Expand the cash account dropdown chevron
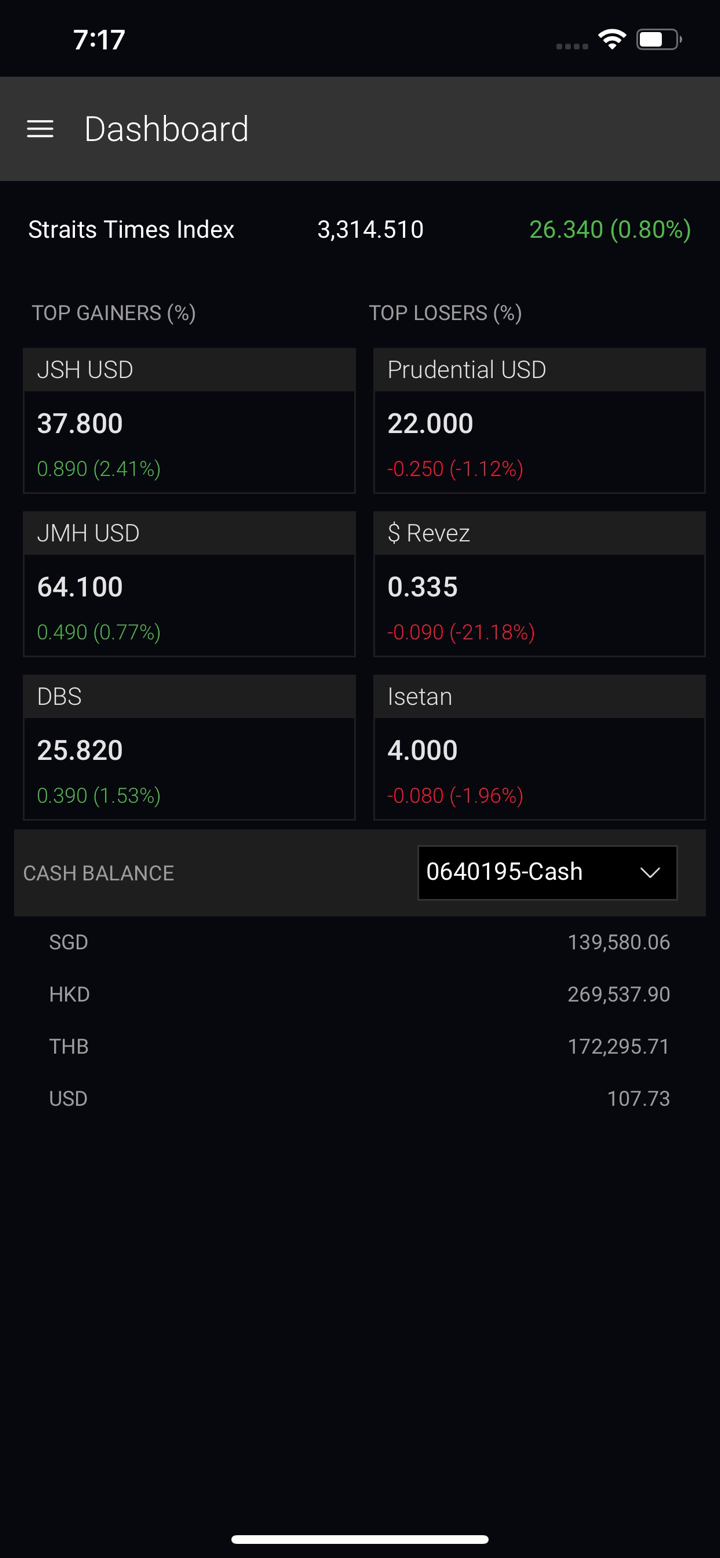 (650, 872)
